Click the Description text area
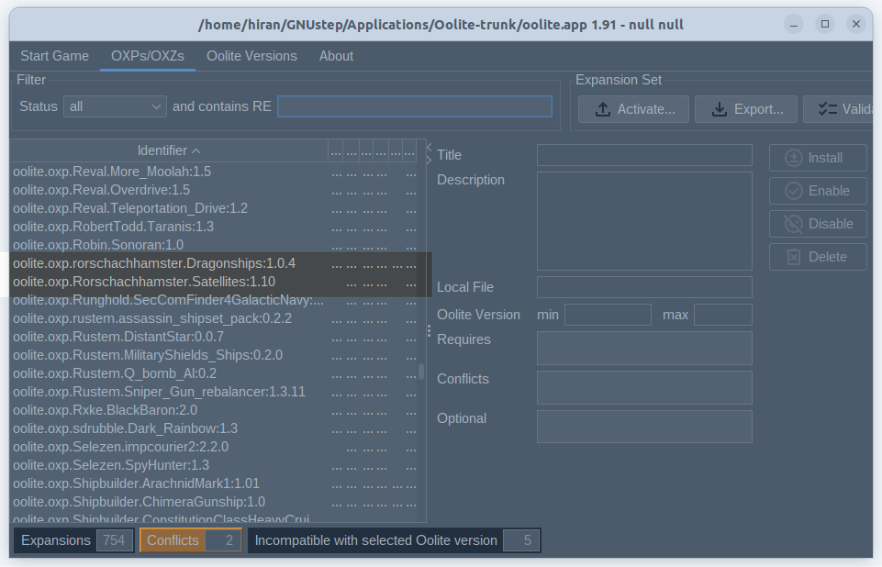This screenshot has height=567, width=882. click(645, 221)
